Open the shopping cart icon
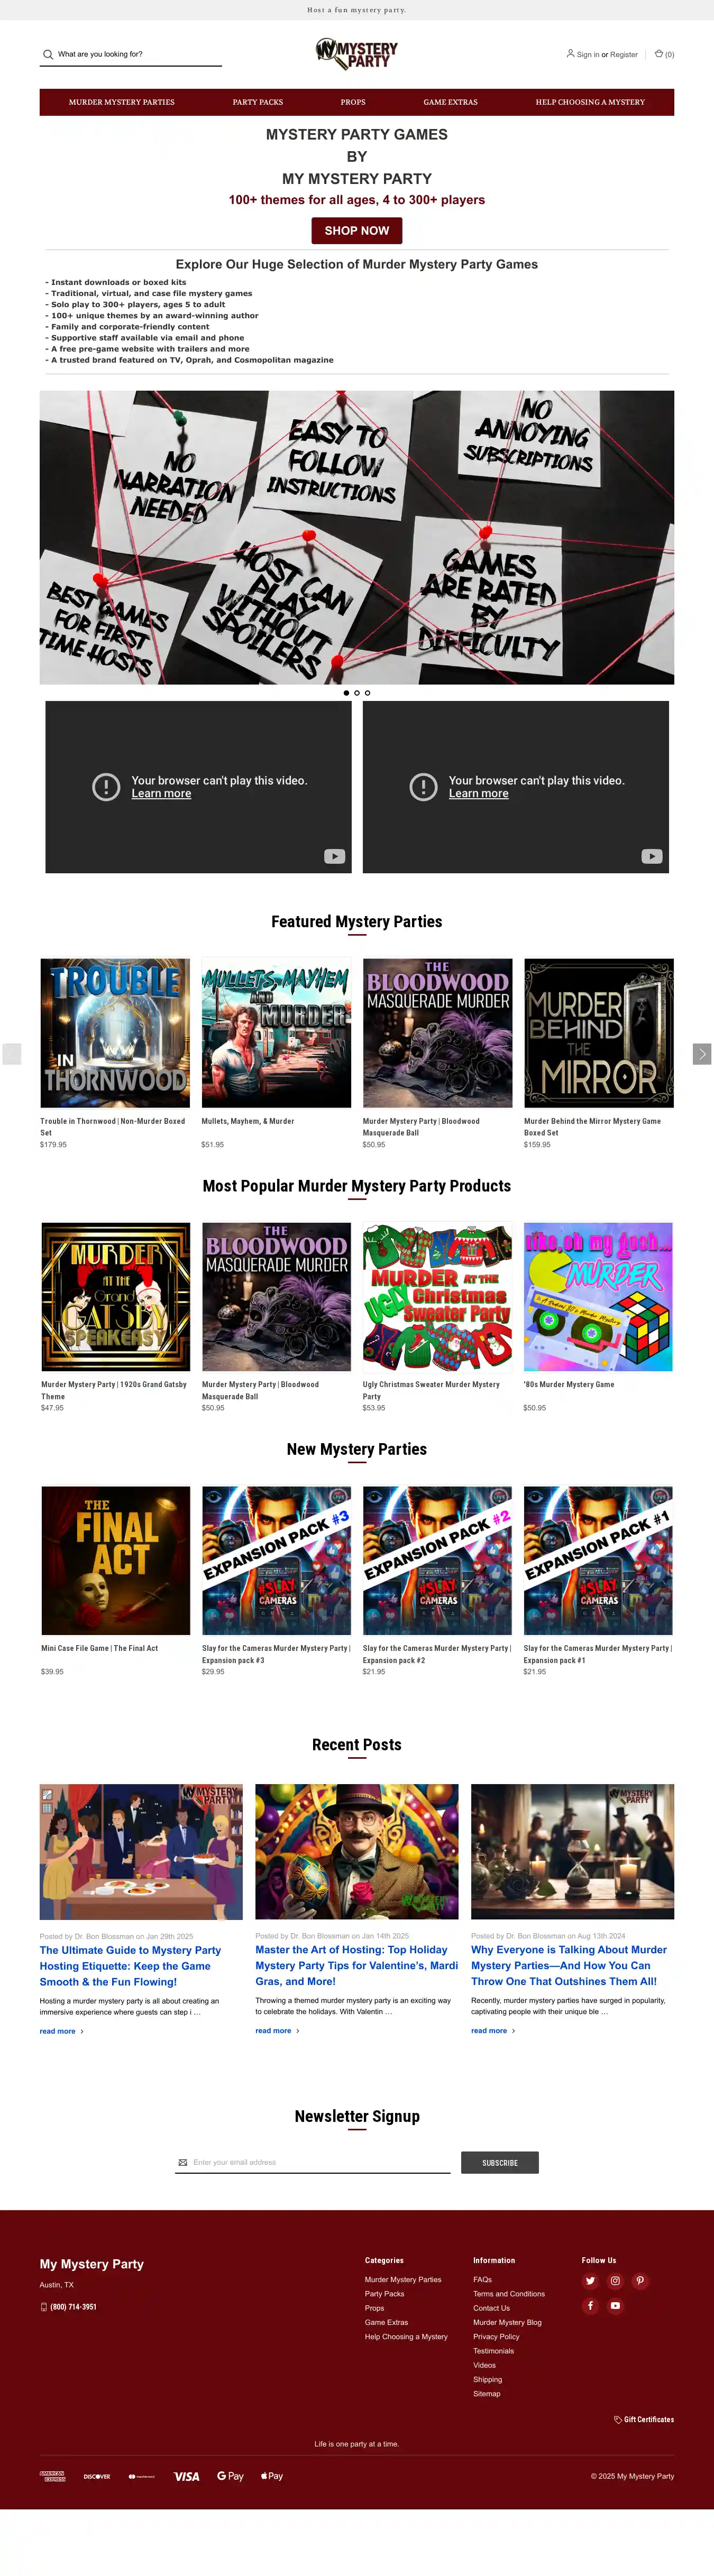Screen dimensions: 714x2576 (x=659, y=54)
